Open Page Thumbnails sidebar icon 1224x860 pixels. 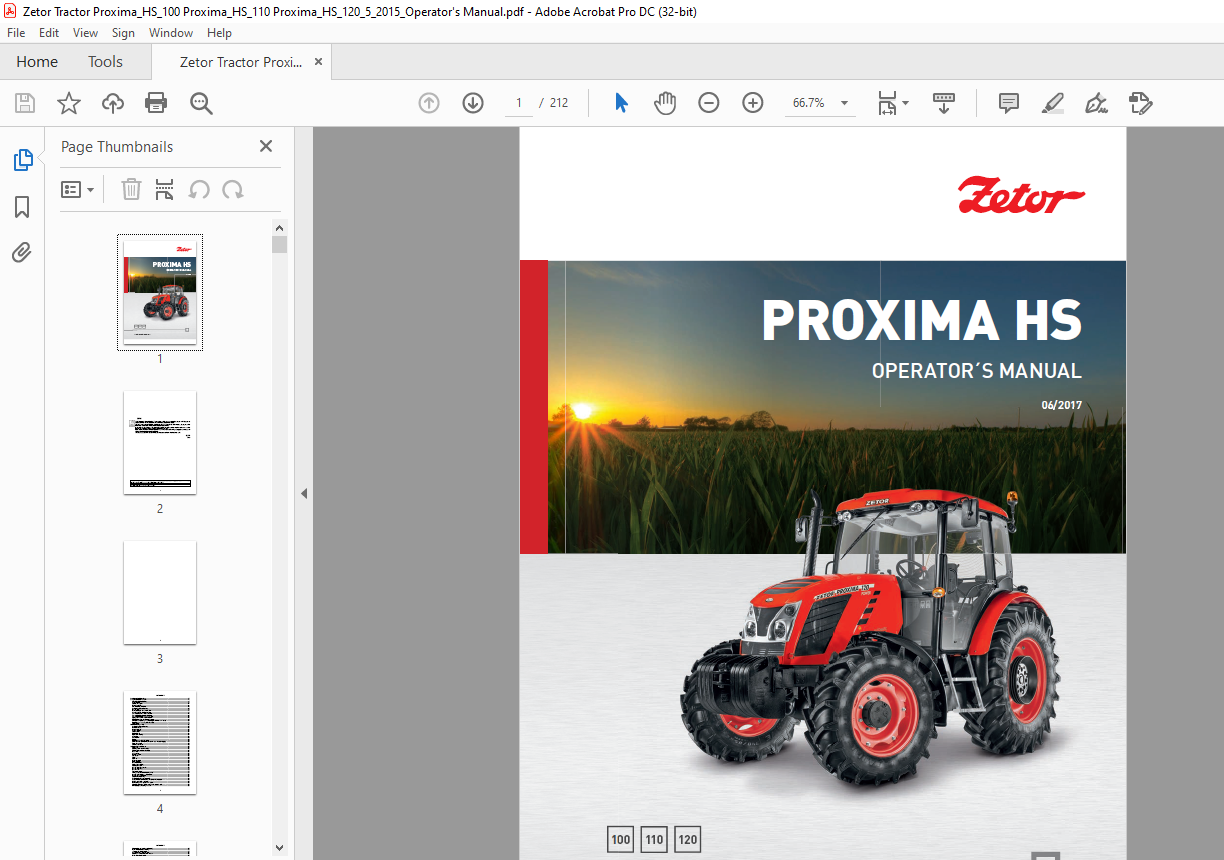tap(22, 160)
